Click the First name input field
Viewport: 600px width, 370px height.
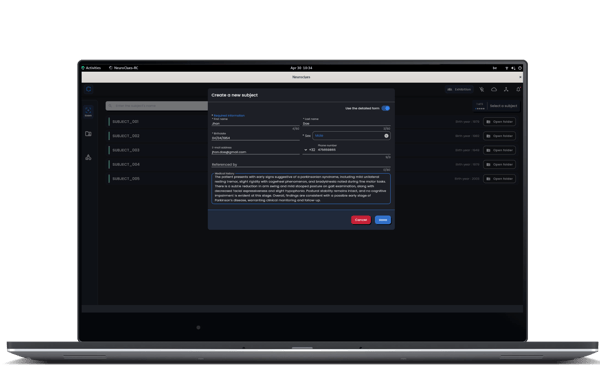pyautogui.click(x=256, y=122)
